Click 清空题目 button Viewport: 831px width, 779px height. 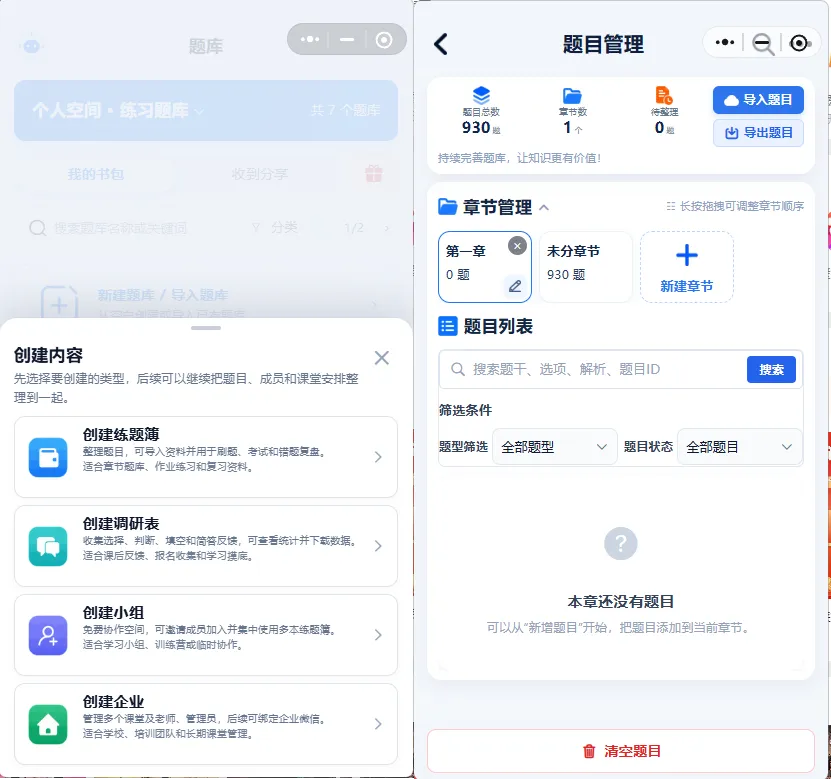(x=621, y=751)
